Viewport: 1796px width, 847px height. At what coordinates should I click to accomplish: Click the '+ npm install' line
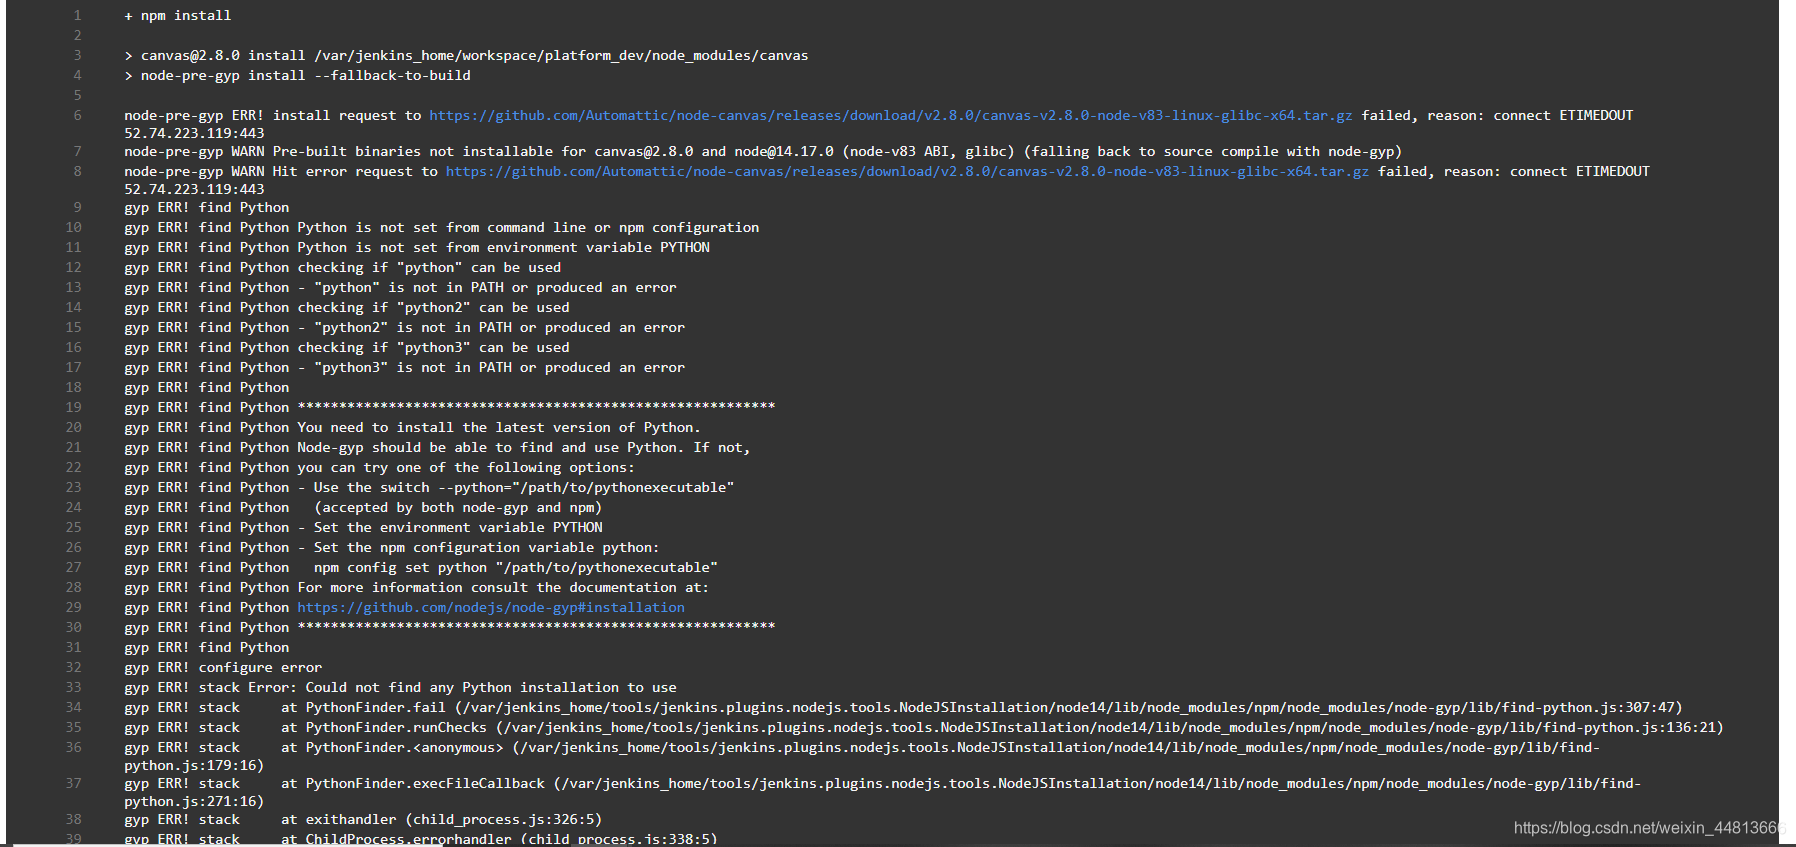coord(178,15)
